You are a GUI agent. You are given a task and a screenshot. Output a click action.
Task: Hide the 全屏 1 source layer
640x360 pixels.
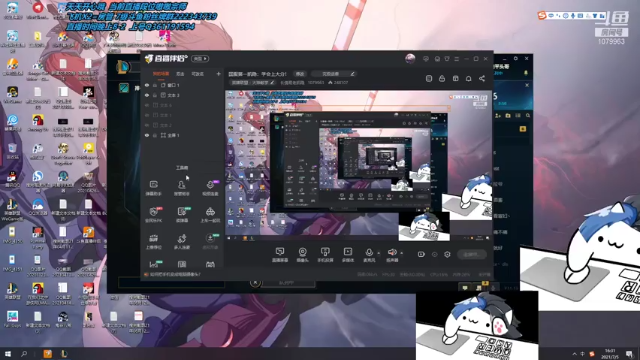click(x=147, y=135)
